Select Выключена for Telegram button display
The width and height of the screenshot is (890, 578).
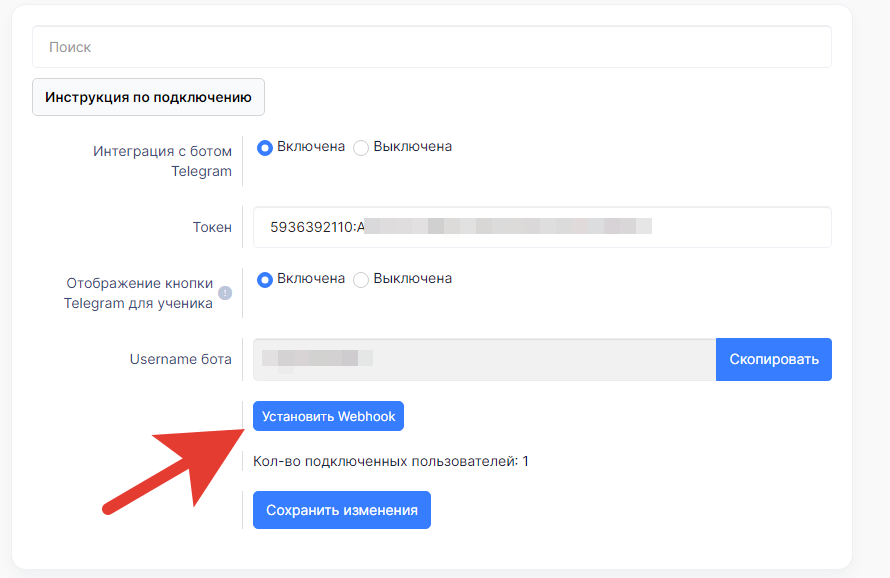point(361,280)
